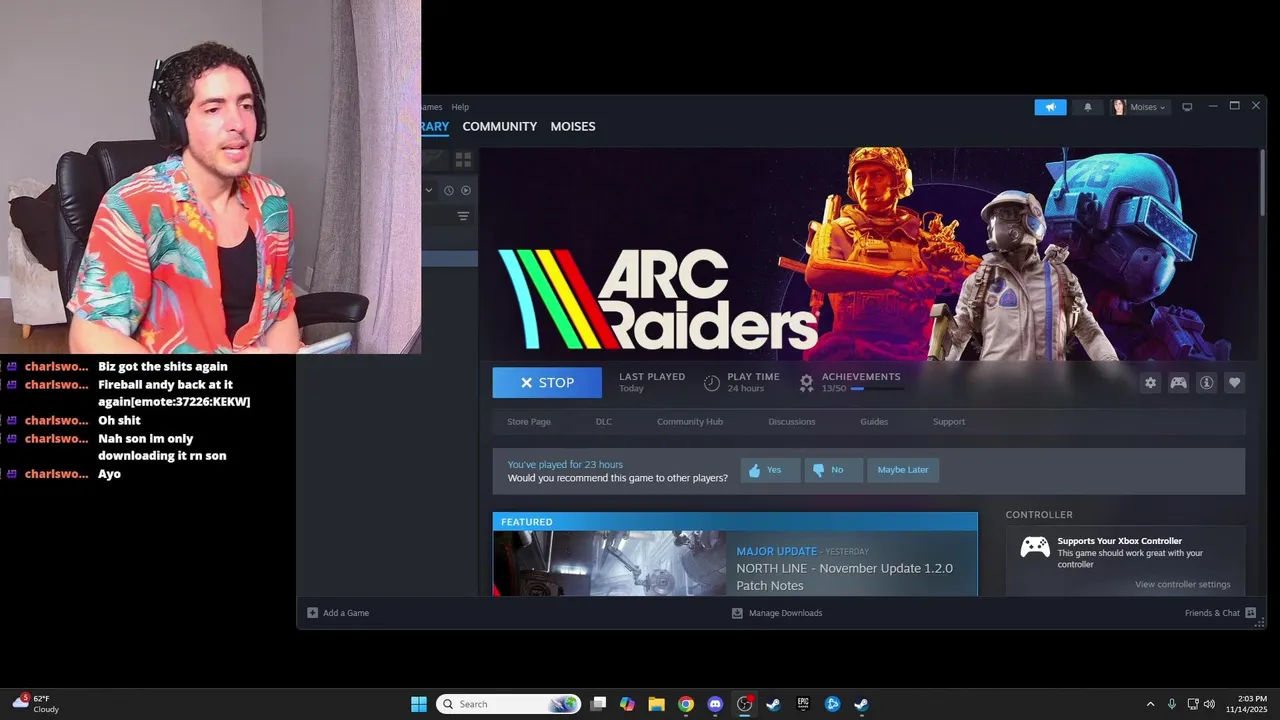The height and width of the screenshot is (720, 1280).
Task: View controller settings link
Action: tap(1183, 585)
